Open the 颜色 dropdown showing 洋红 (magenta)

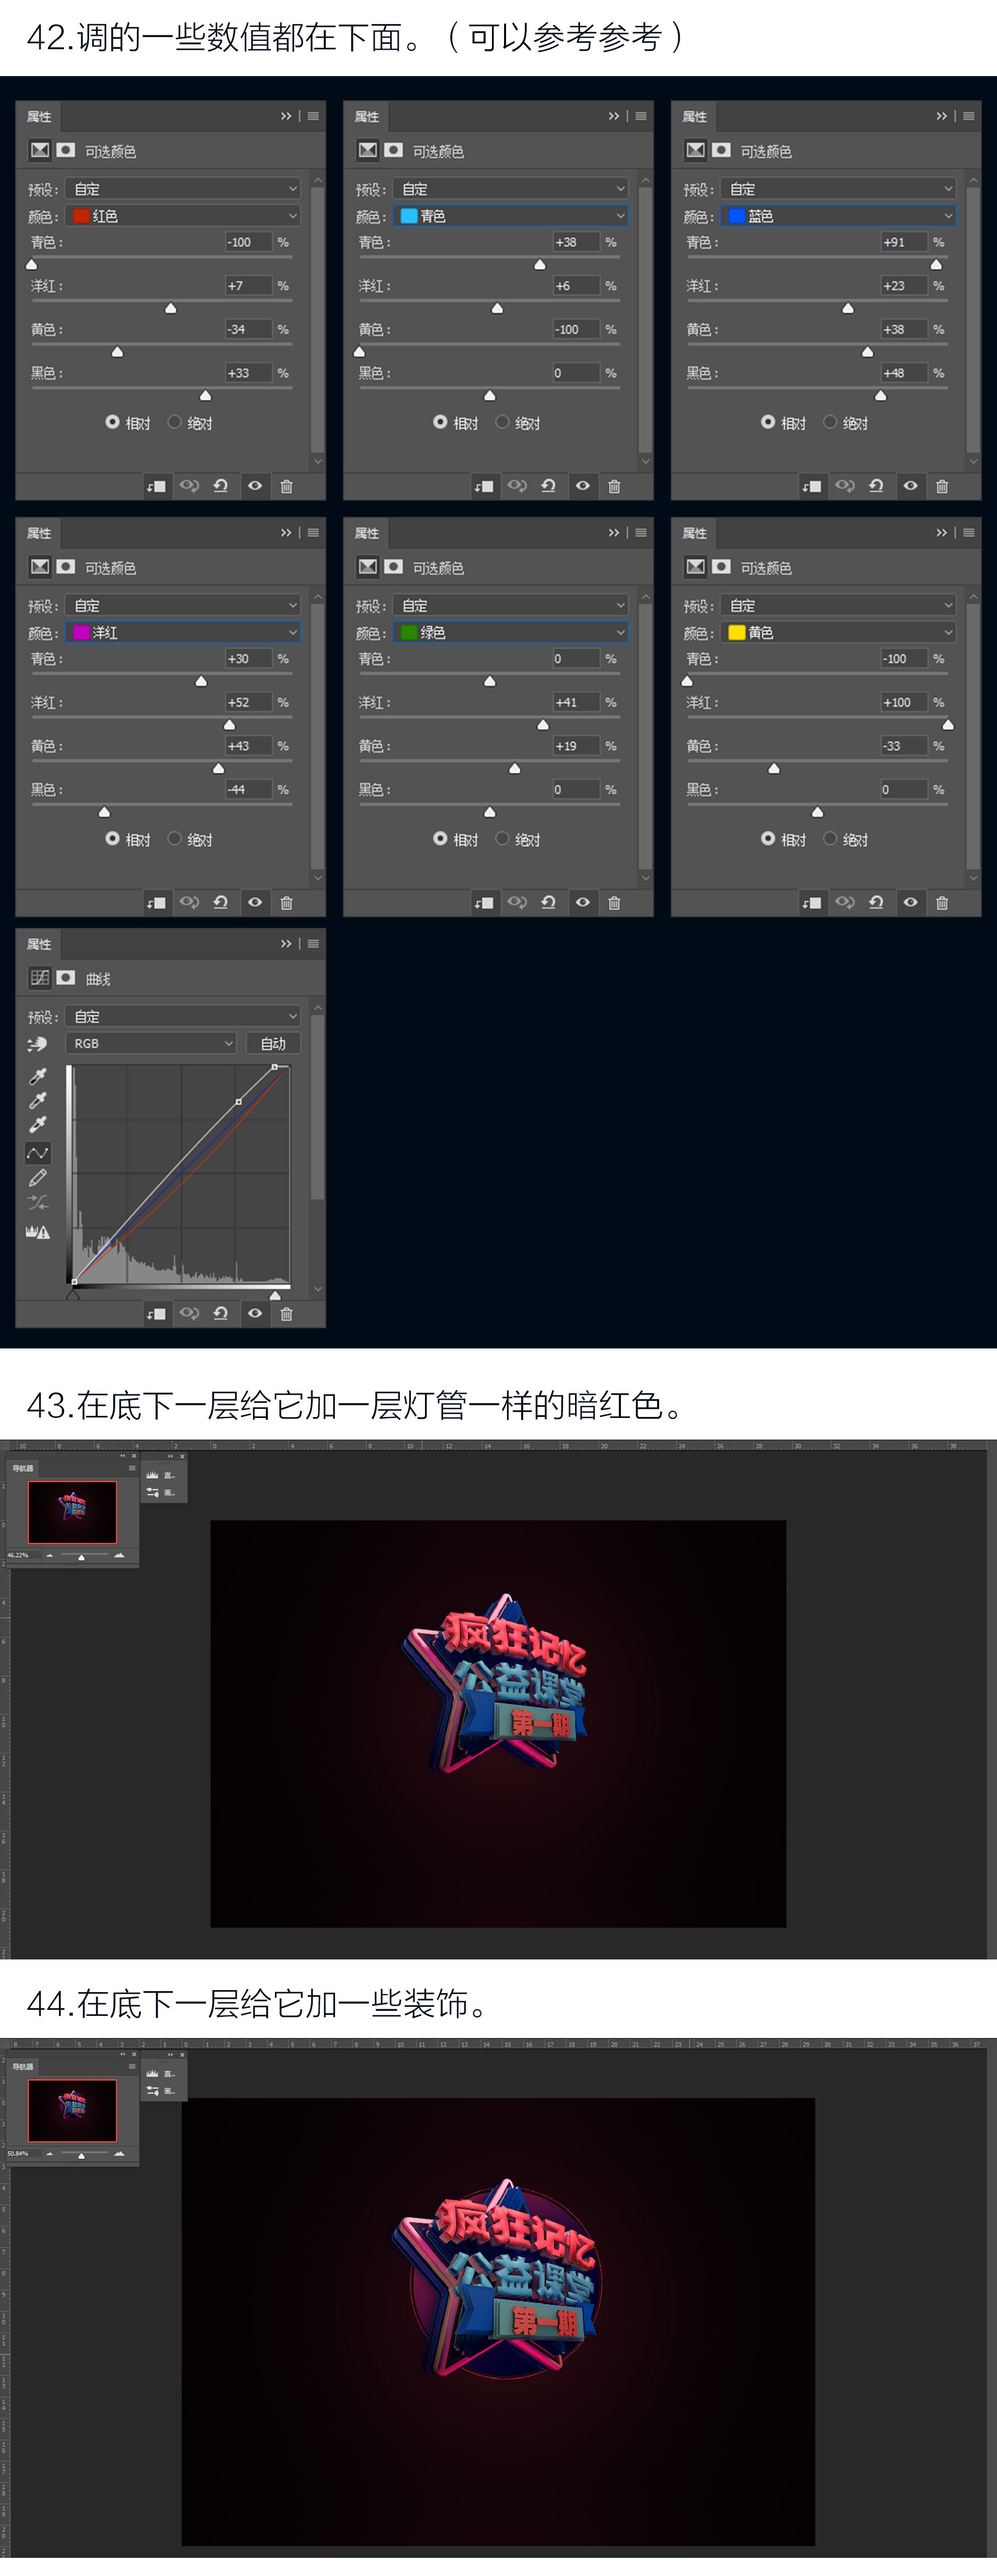183,632
